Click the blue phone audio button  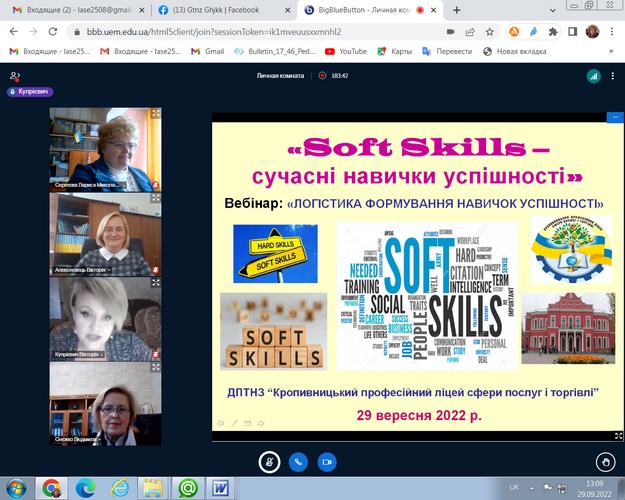tap(297, 462)
